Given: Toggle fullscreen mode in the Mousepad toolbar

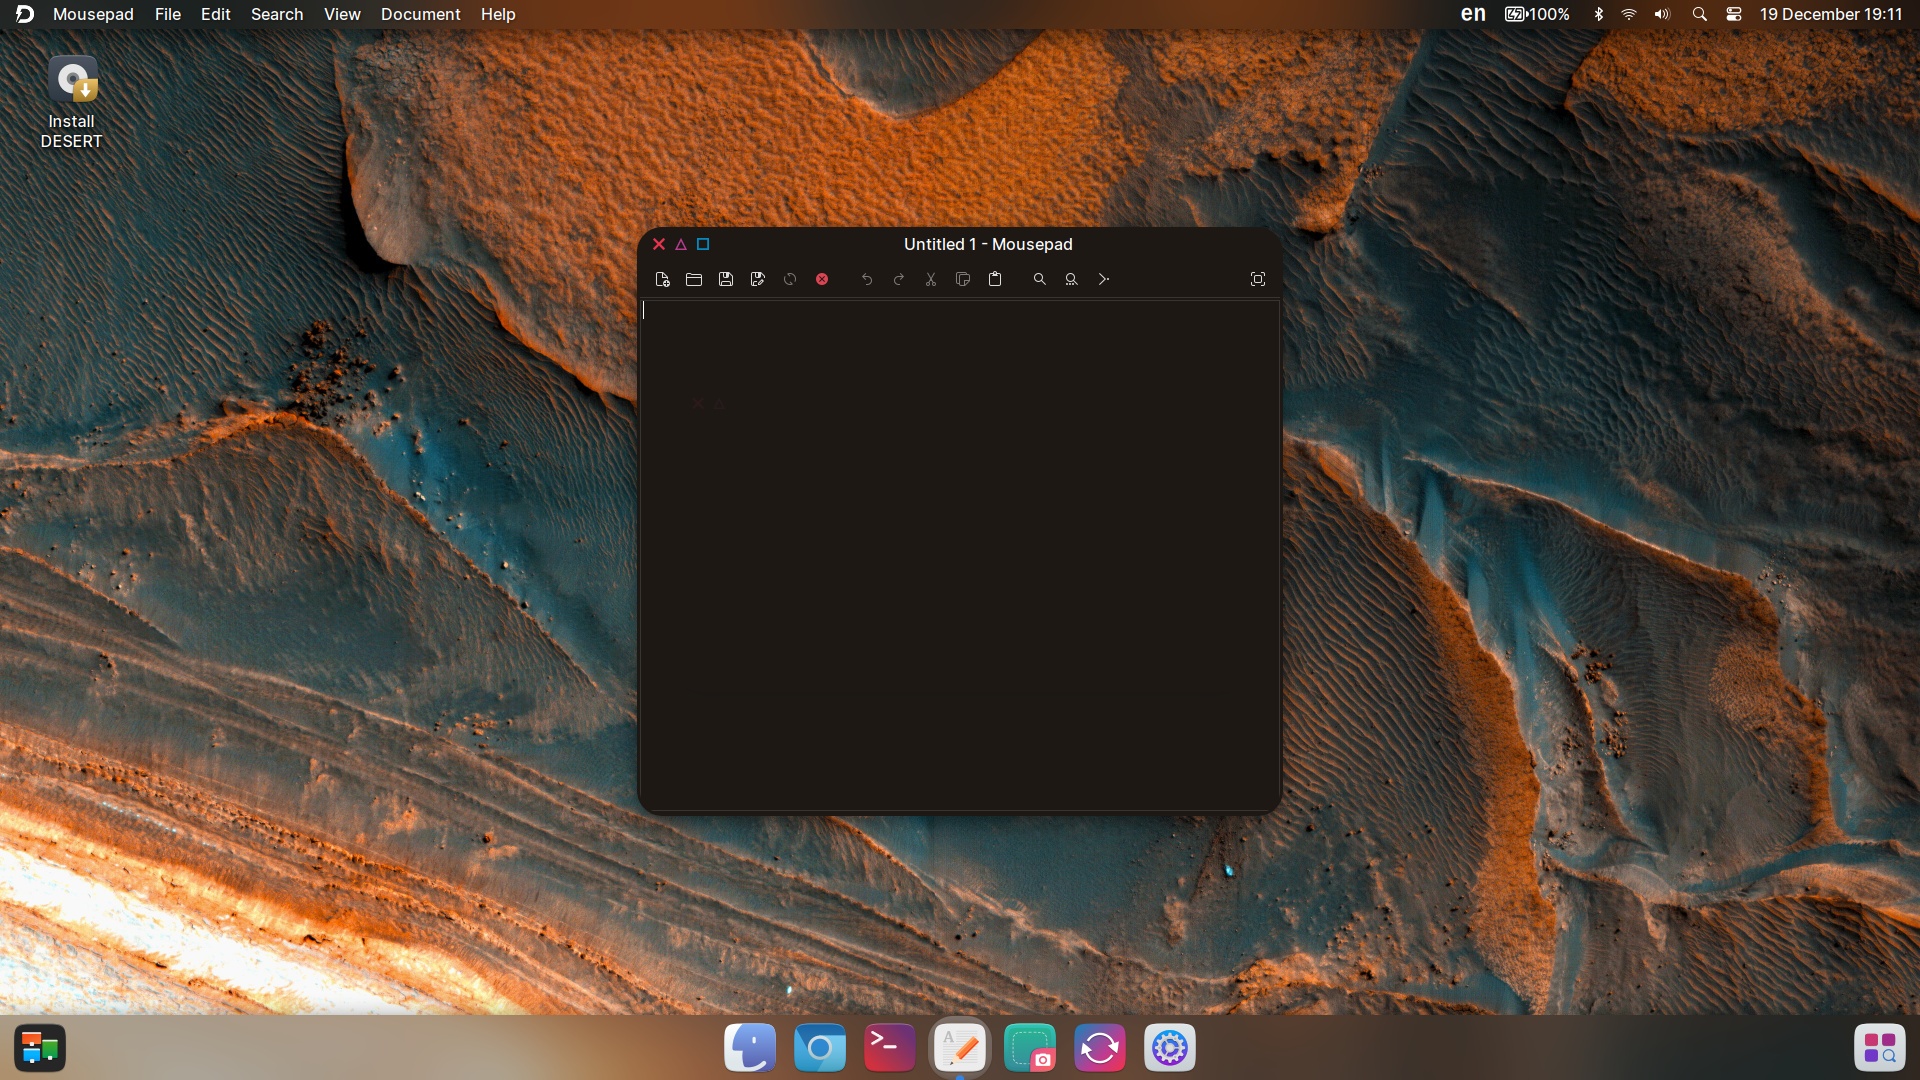Looking at the screenshot, I should (1258, 280).
